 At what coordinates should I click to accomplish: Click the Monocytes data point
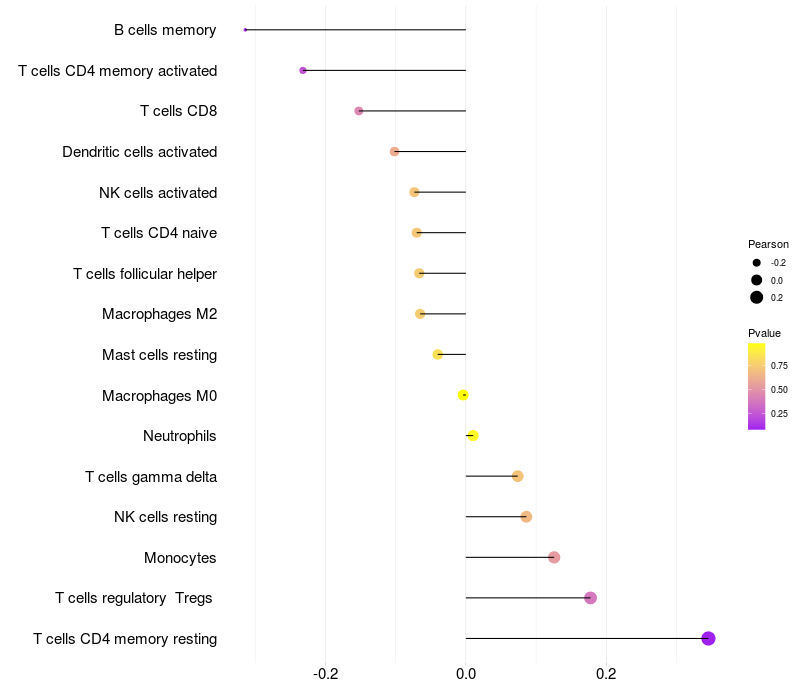(554, 557)
